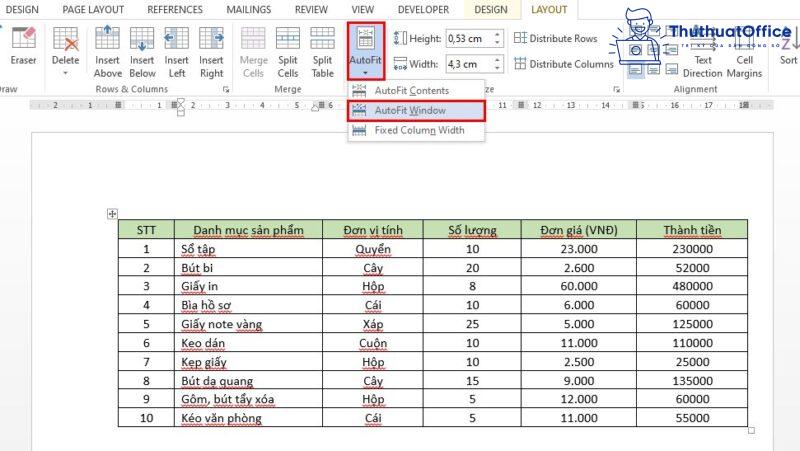Open the DEVELOPER tab
The image size is (800, 451).
pyautogui.click(x=423, y=10)
